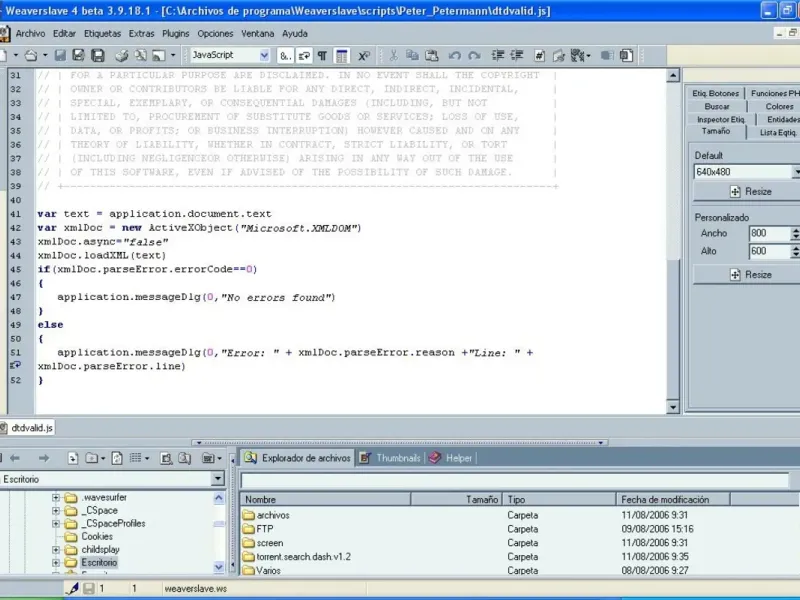Click the Print icon in the toolbar

(x=120, y=56)
